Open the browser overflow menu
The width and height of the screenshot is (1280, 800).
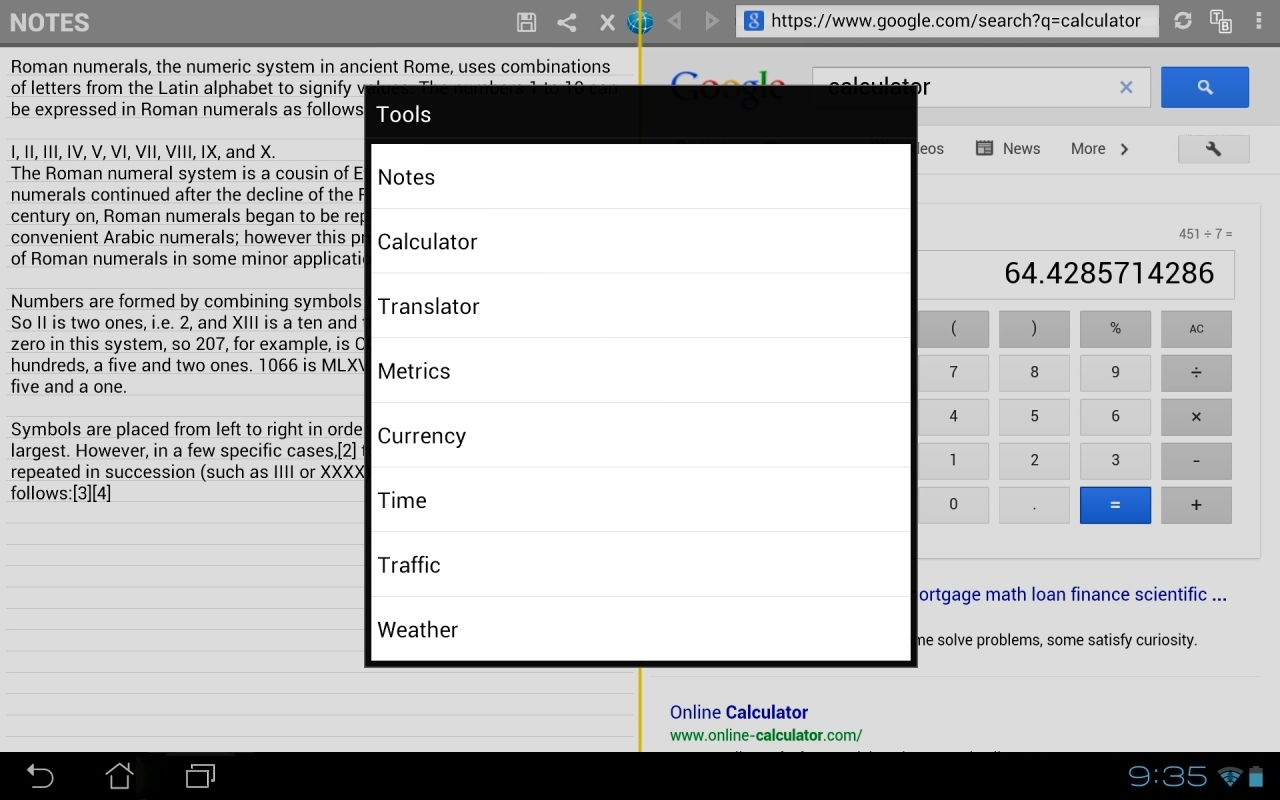pyautogui.click(x=1258, y=20)
